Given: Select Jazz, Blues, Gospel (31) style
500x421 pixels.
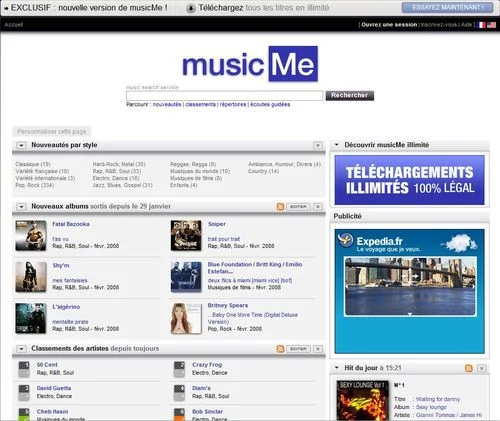Looking at the screenshot, I should pyautogui.click(x=122, y=185).
